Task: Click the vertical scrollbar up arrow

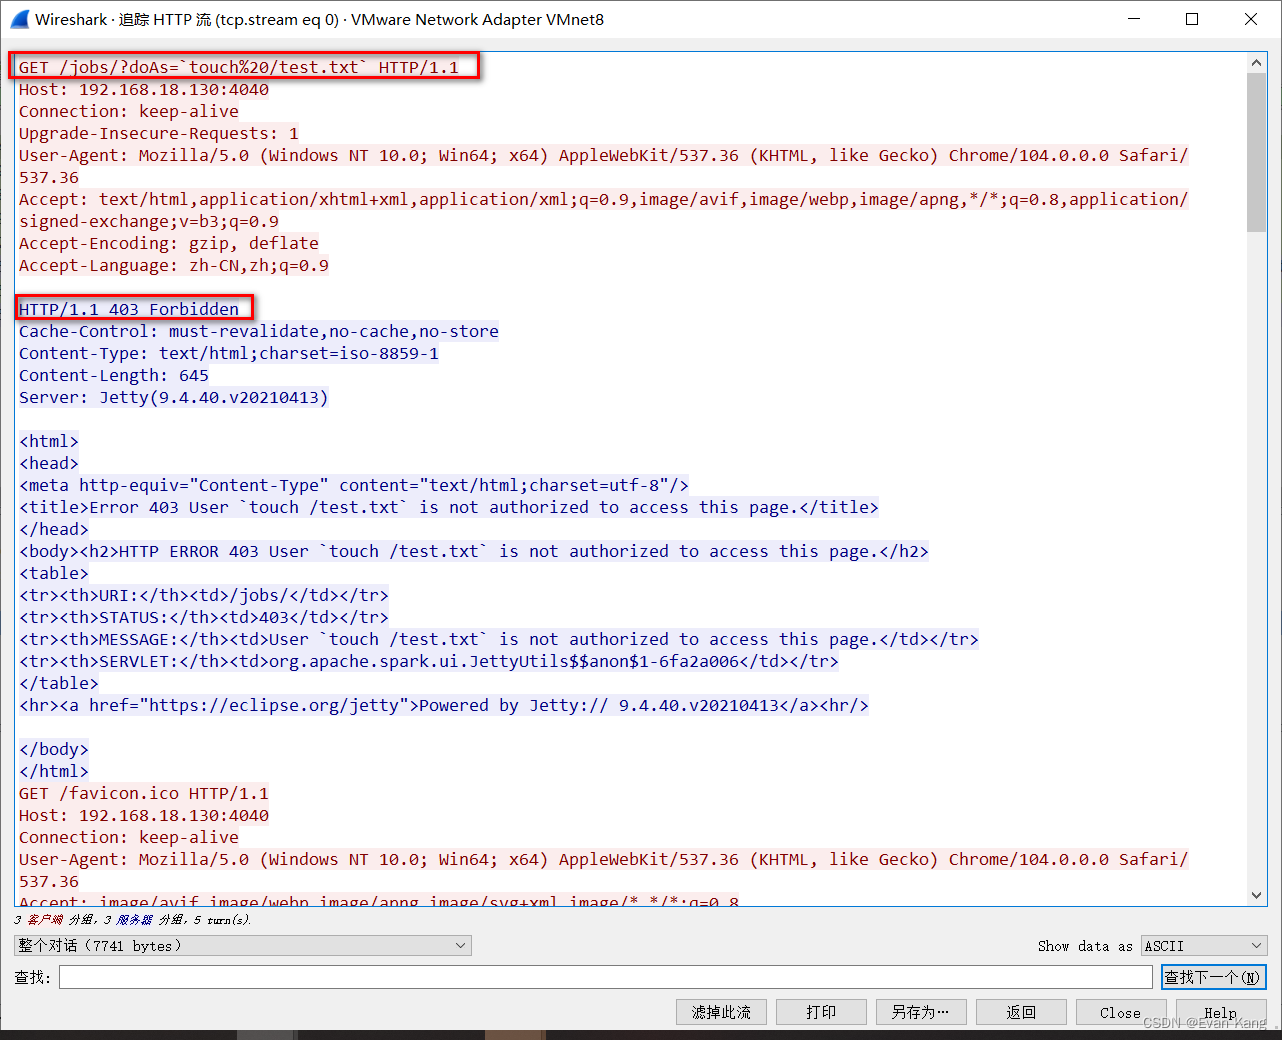Action: tap(1256, 61)
